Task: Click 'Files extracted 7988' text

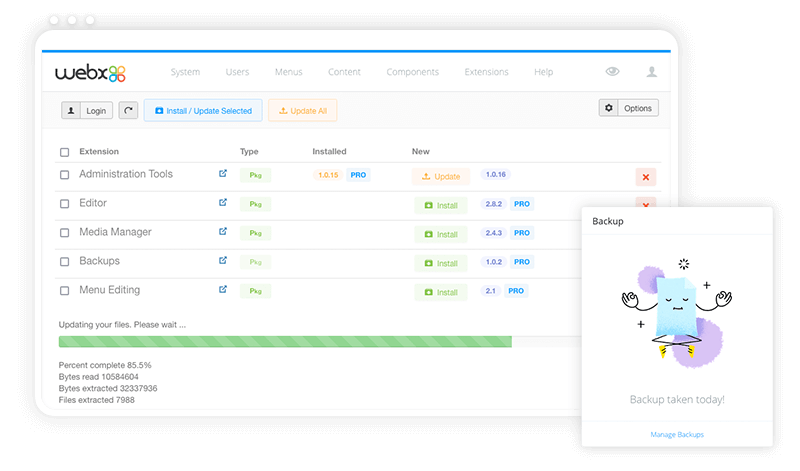Action: click(96, 400)
